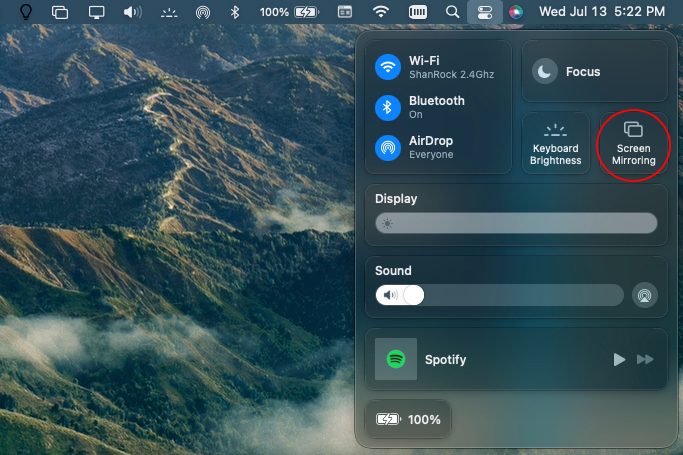Open Screen Mirroring icon in menu bar
The width and height of the screenshot is (683, 455).
pyautogui.click(x=60, y=12)
